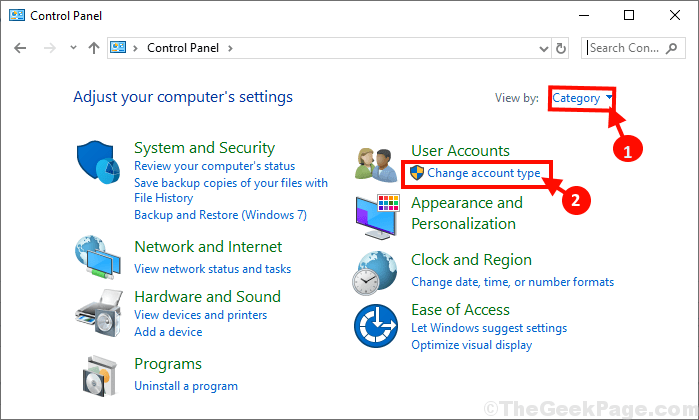
Task: Open the Hardware and Sound printer icon
Action: 99,313
